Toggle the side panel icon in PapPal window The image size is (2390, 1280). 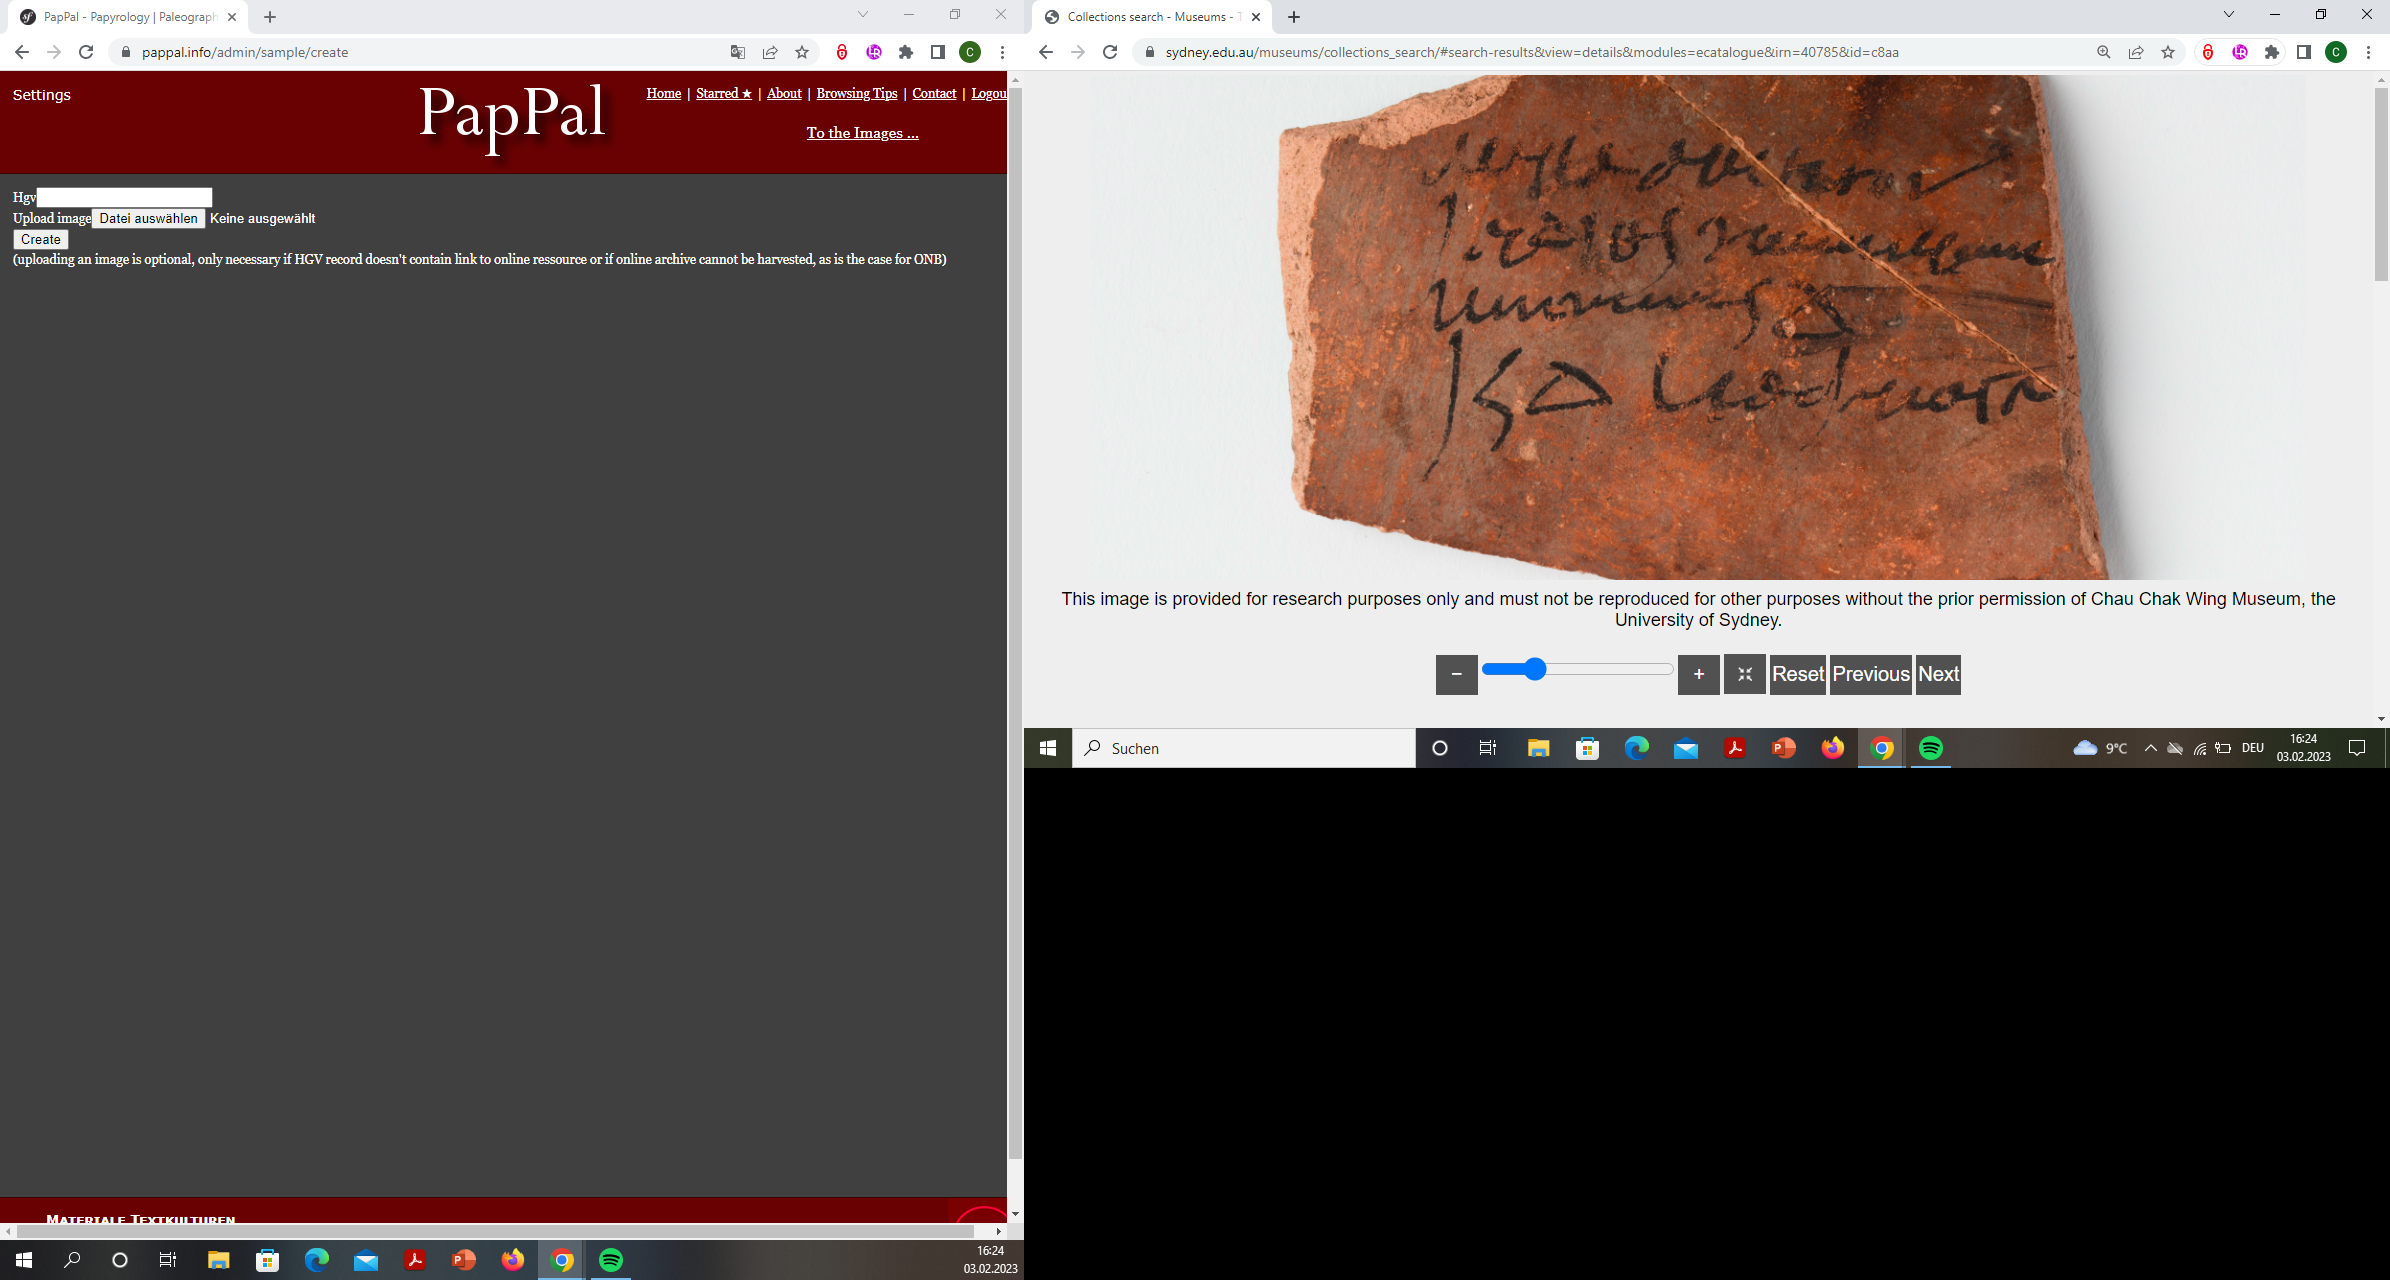938,52
